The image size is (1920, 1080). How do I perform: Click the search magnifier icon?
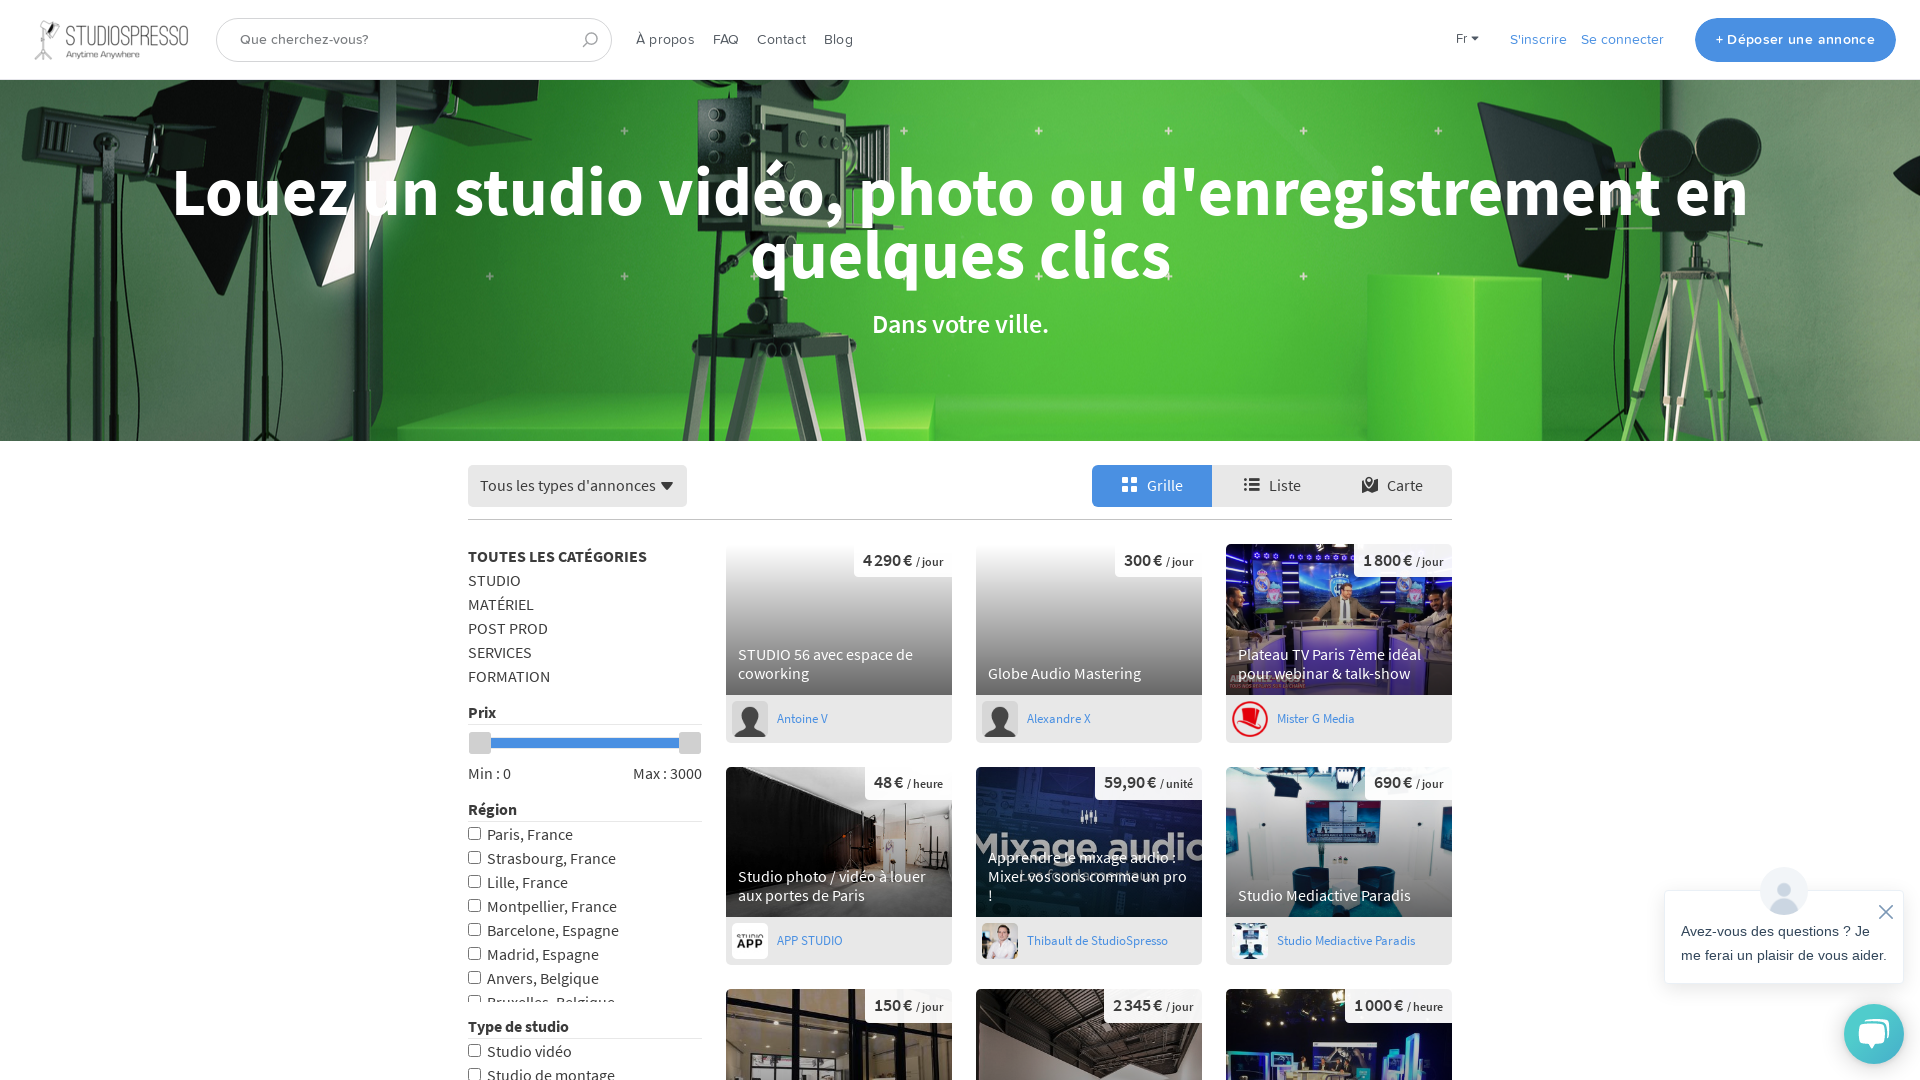pos(590,40)
